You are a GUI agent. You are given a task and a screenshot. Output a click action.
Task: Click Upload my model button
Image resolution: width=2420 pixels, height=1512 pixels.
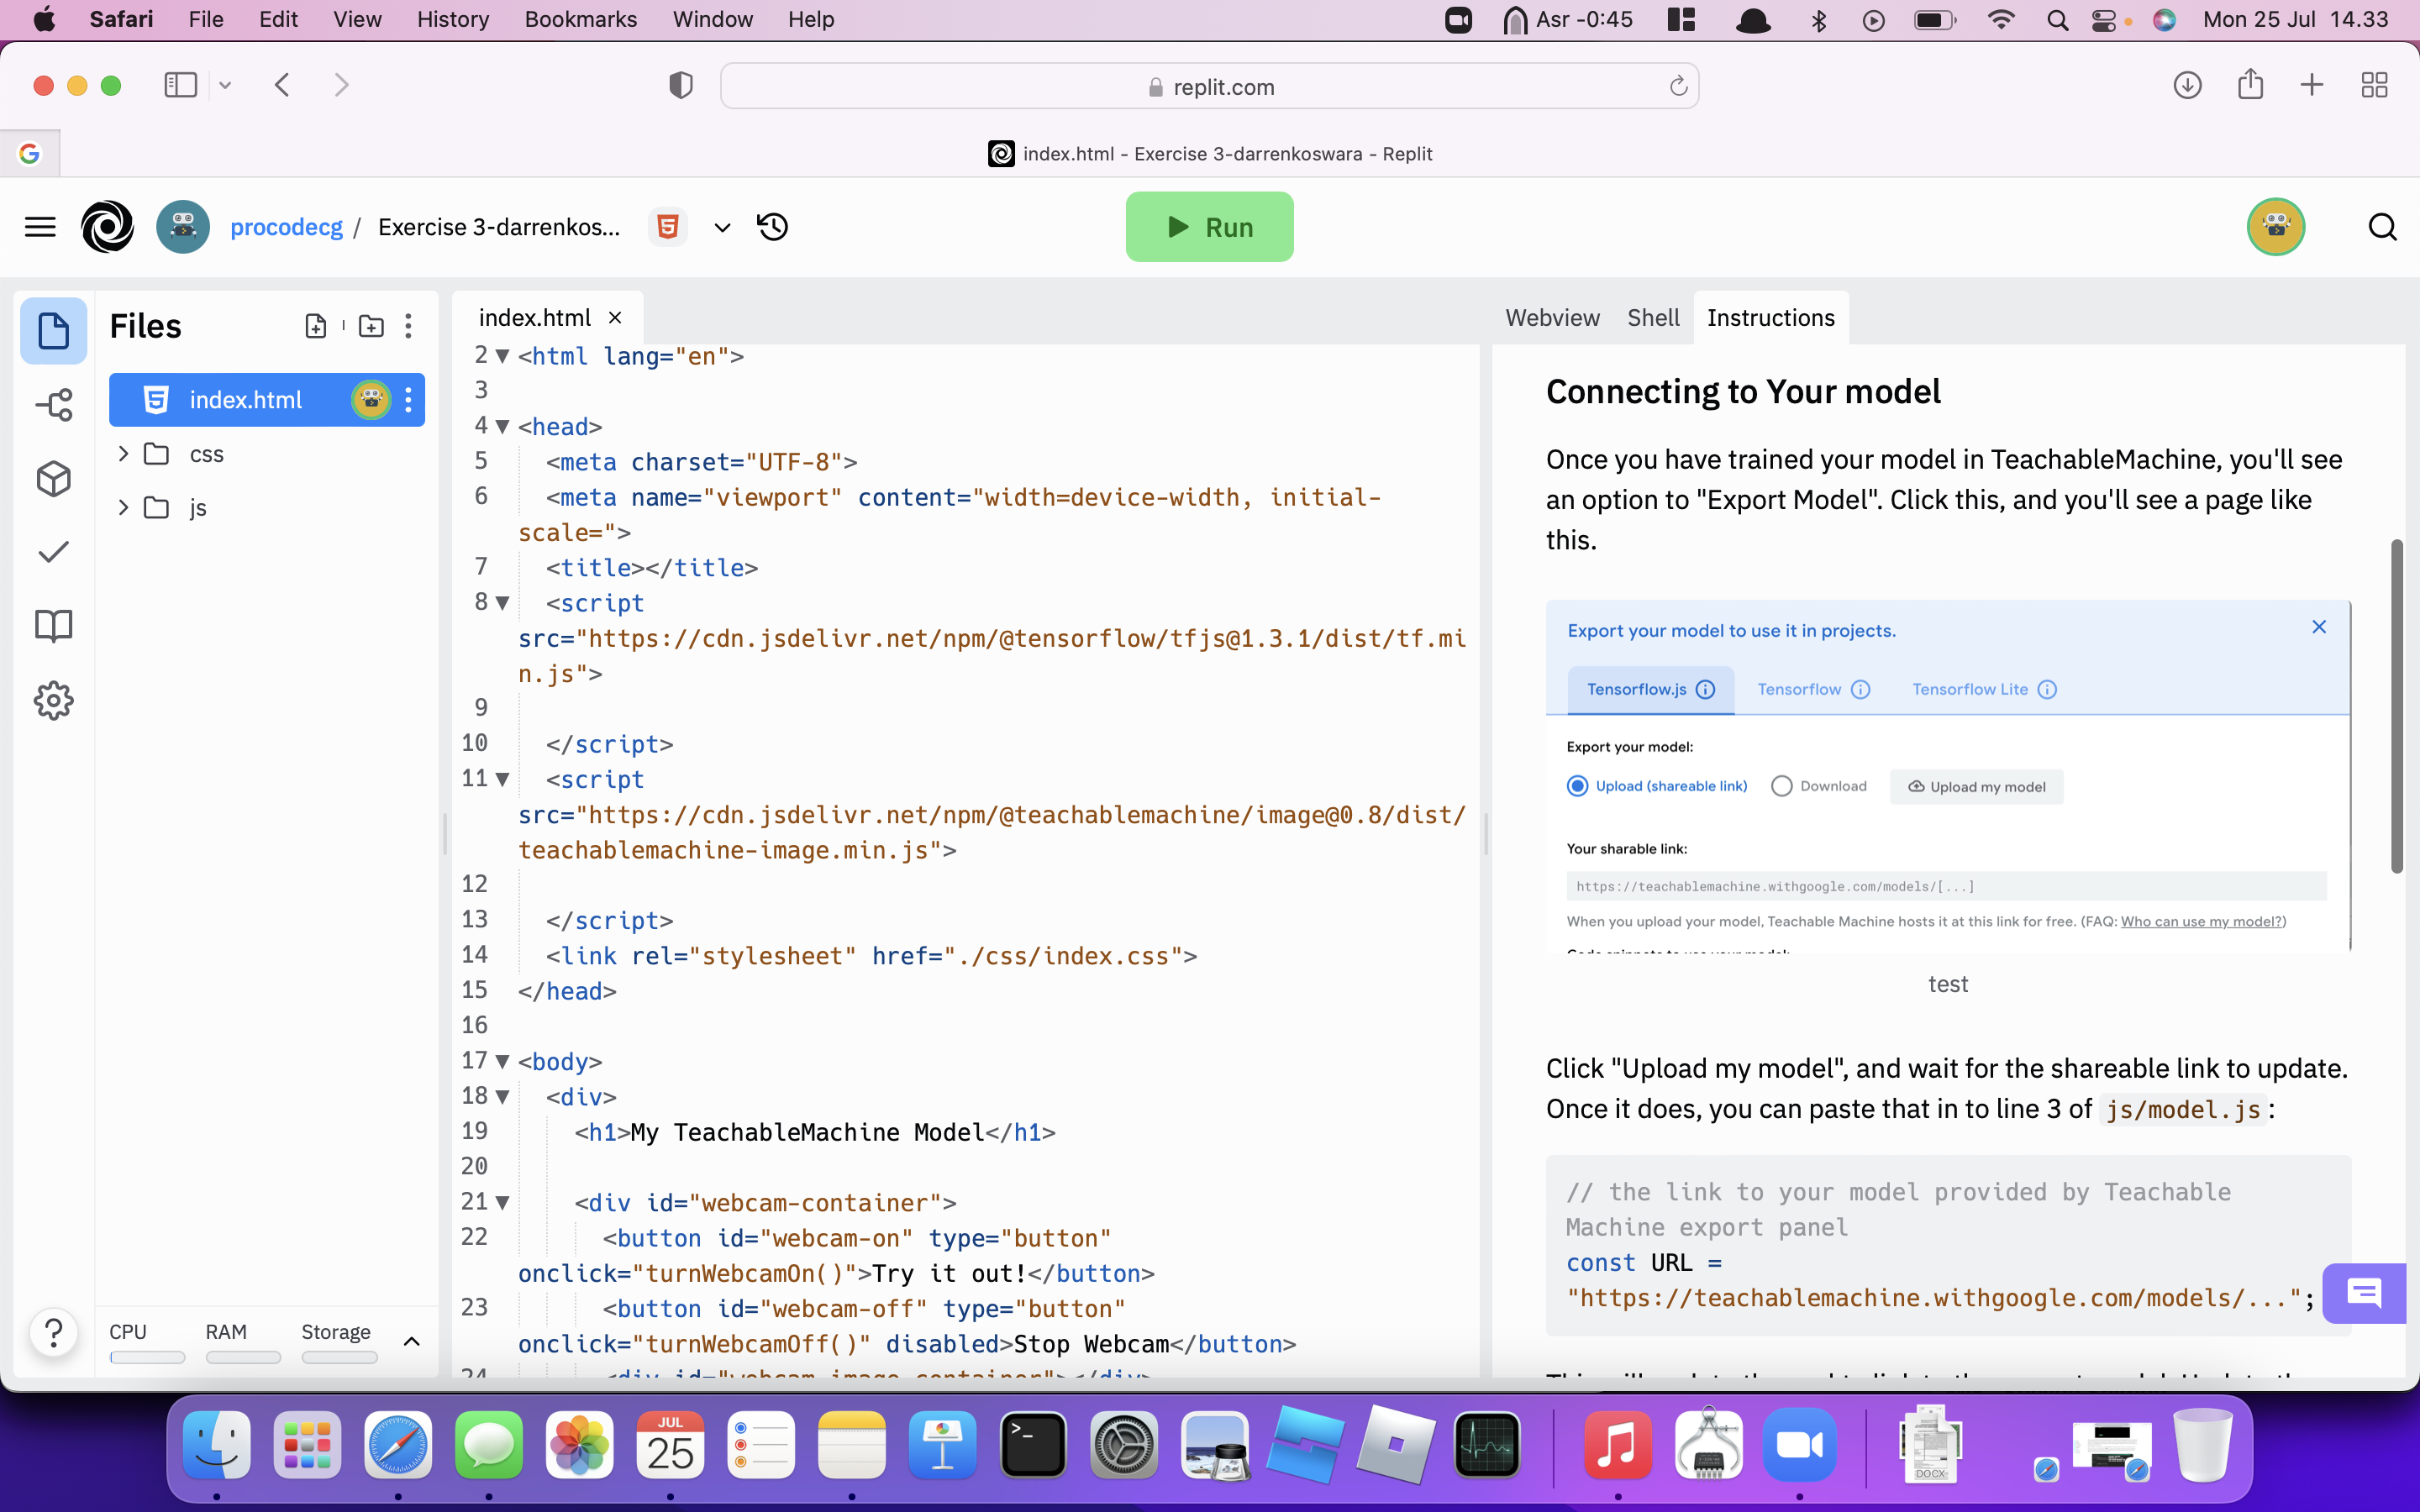(1976, 787)
